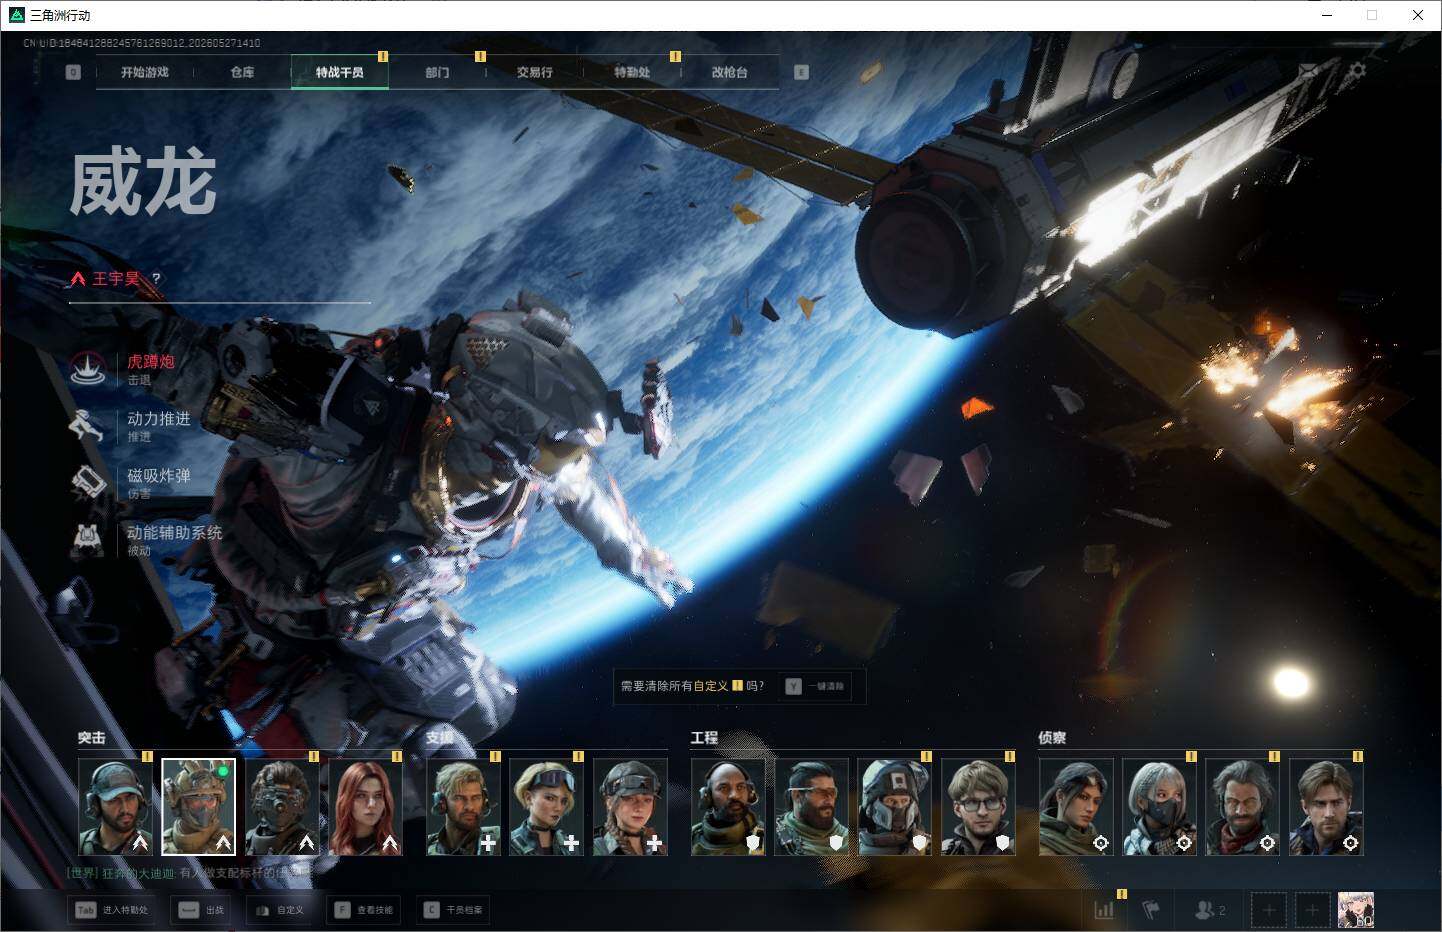1442x932 pixels.
Task: Switch to the 特勤处 tab
Action: [632, 72]
